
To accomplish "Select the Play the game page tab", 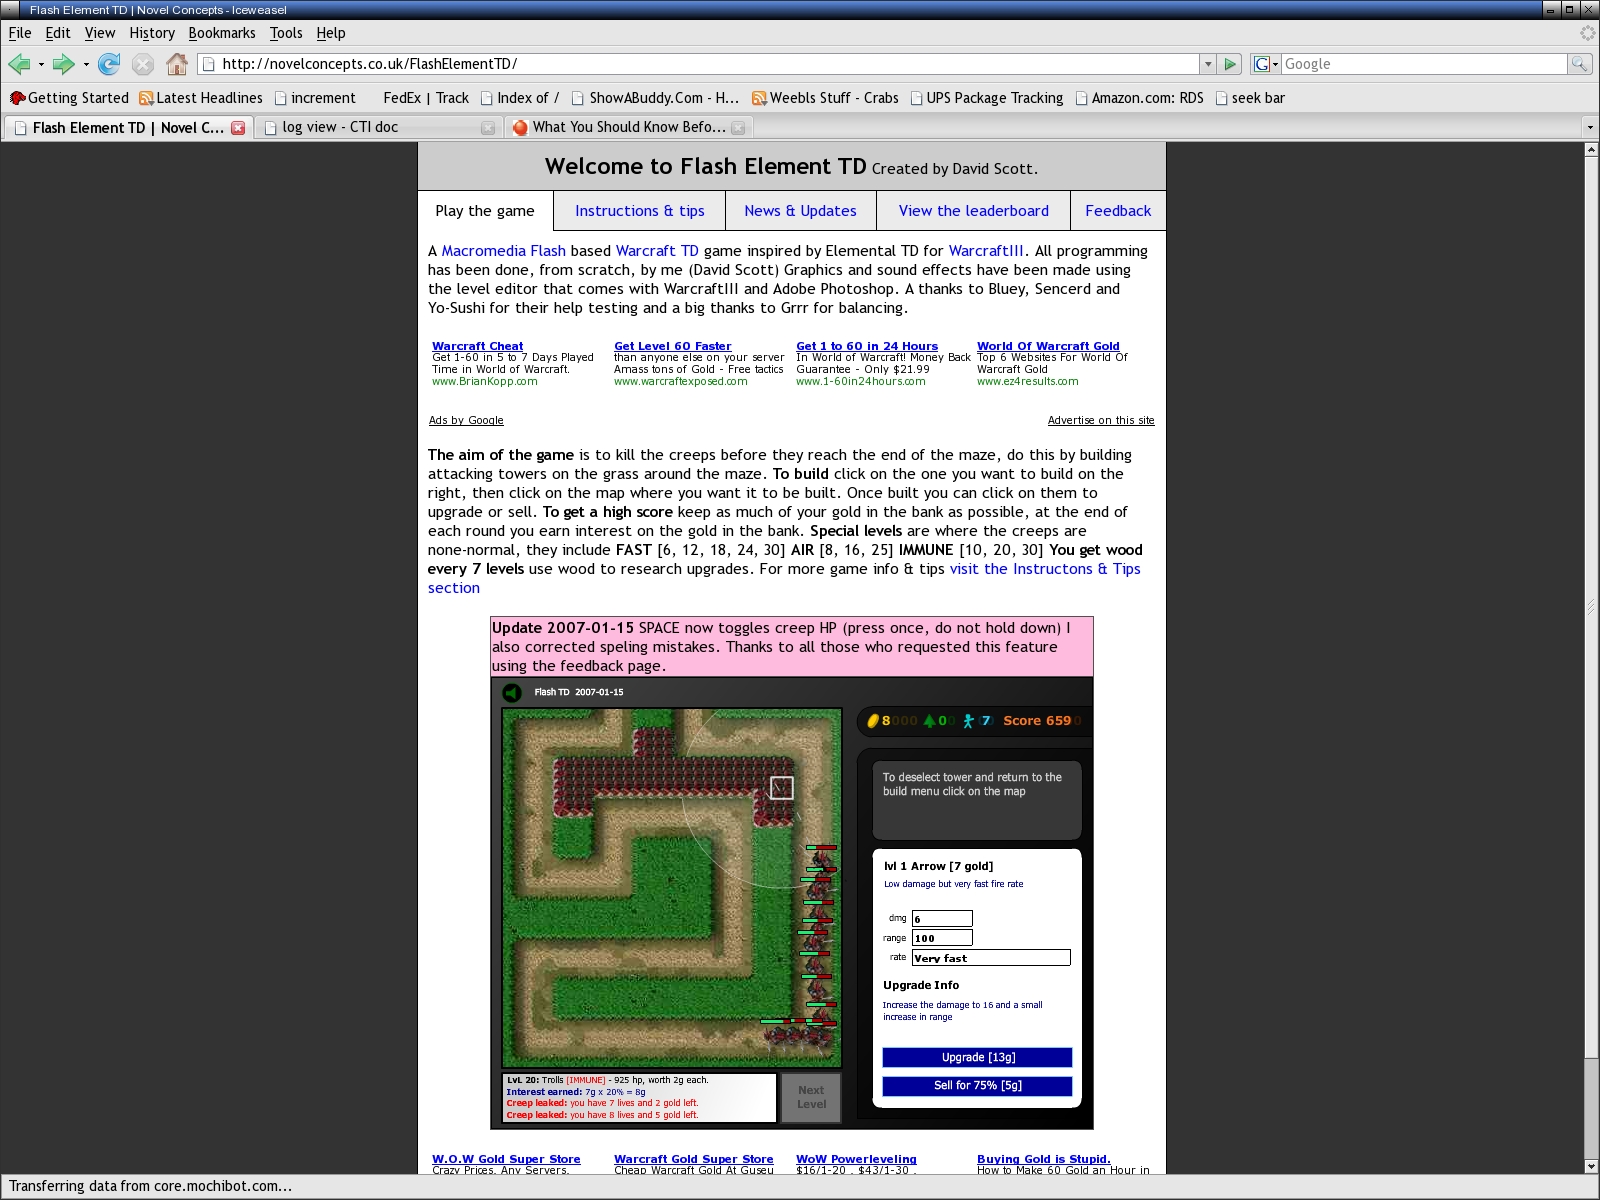I will (485, 211).
